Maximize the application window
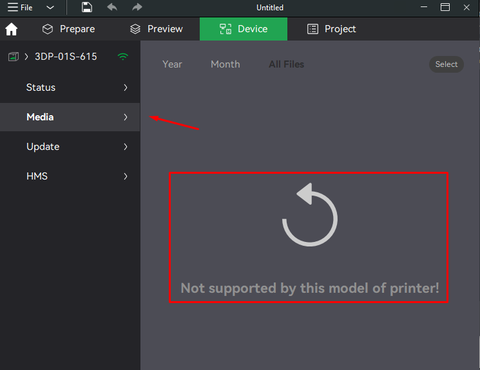 445,7
